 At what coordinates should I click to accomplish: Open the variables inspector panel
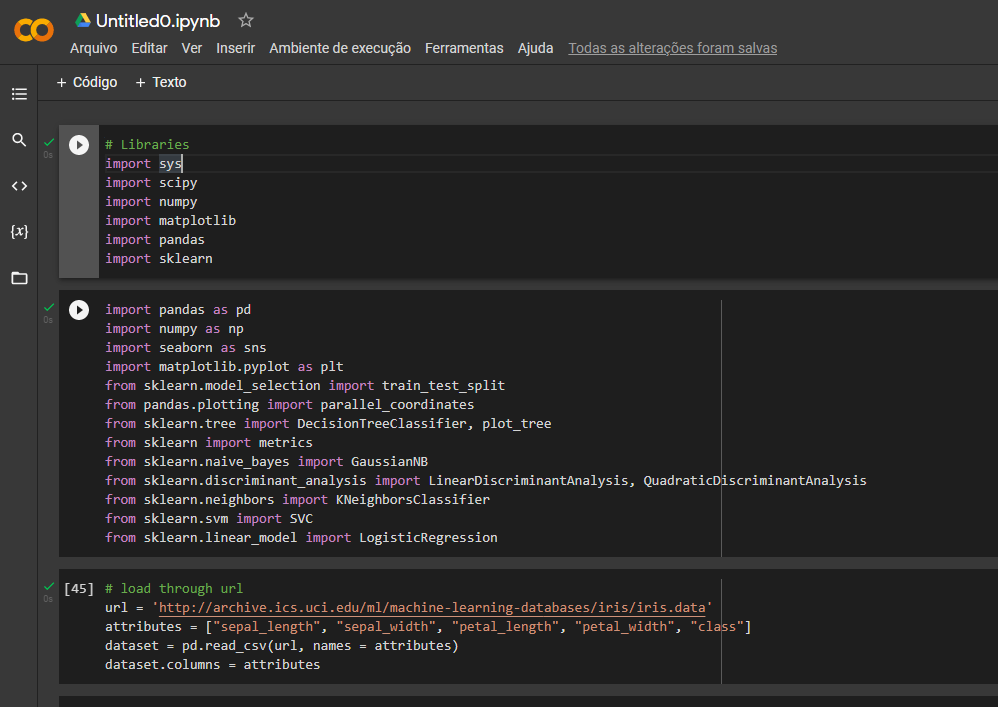pyautogui.click(x=18, y=231)
